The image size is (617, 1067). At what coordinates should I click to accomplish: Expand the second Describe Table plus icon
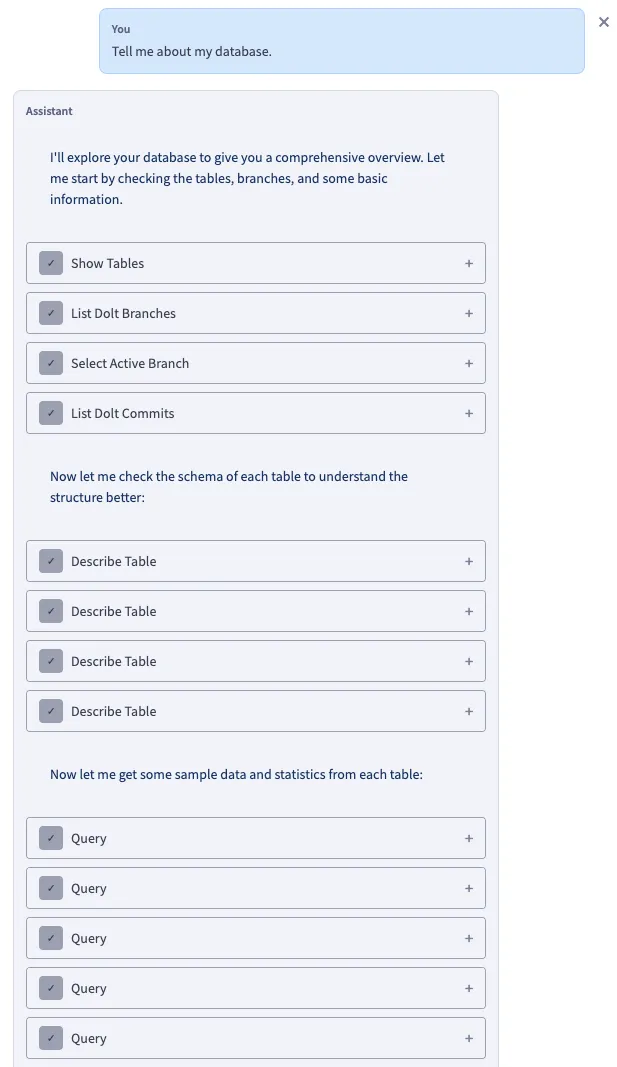pyautogui.click(x=469, y=611)
